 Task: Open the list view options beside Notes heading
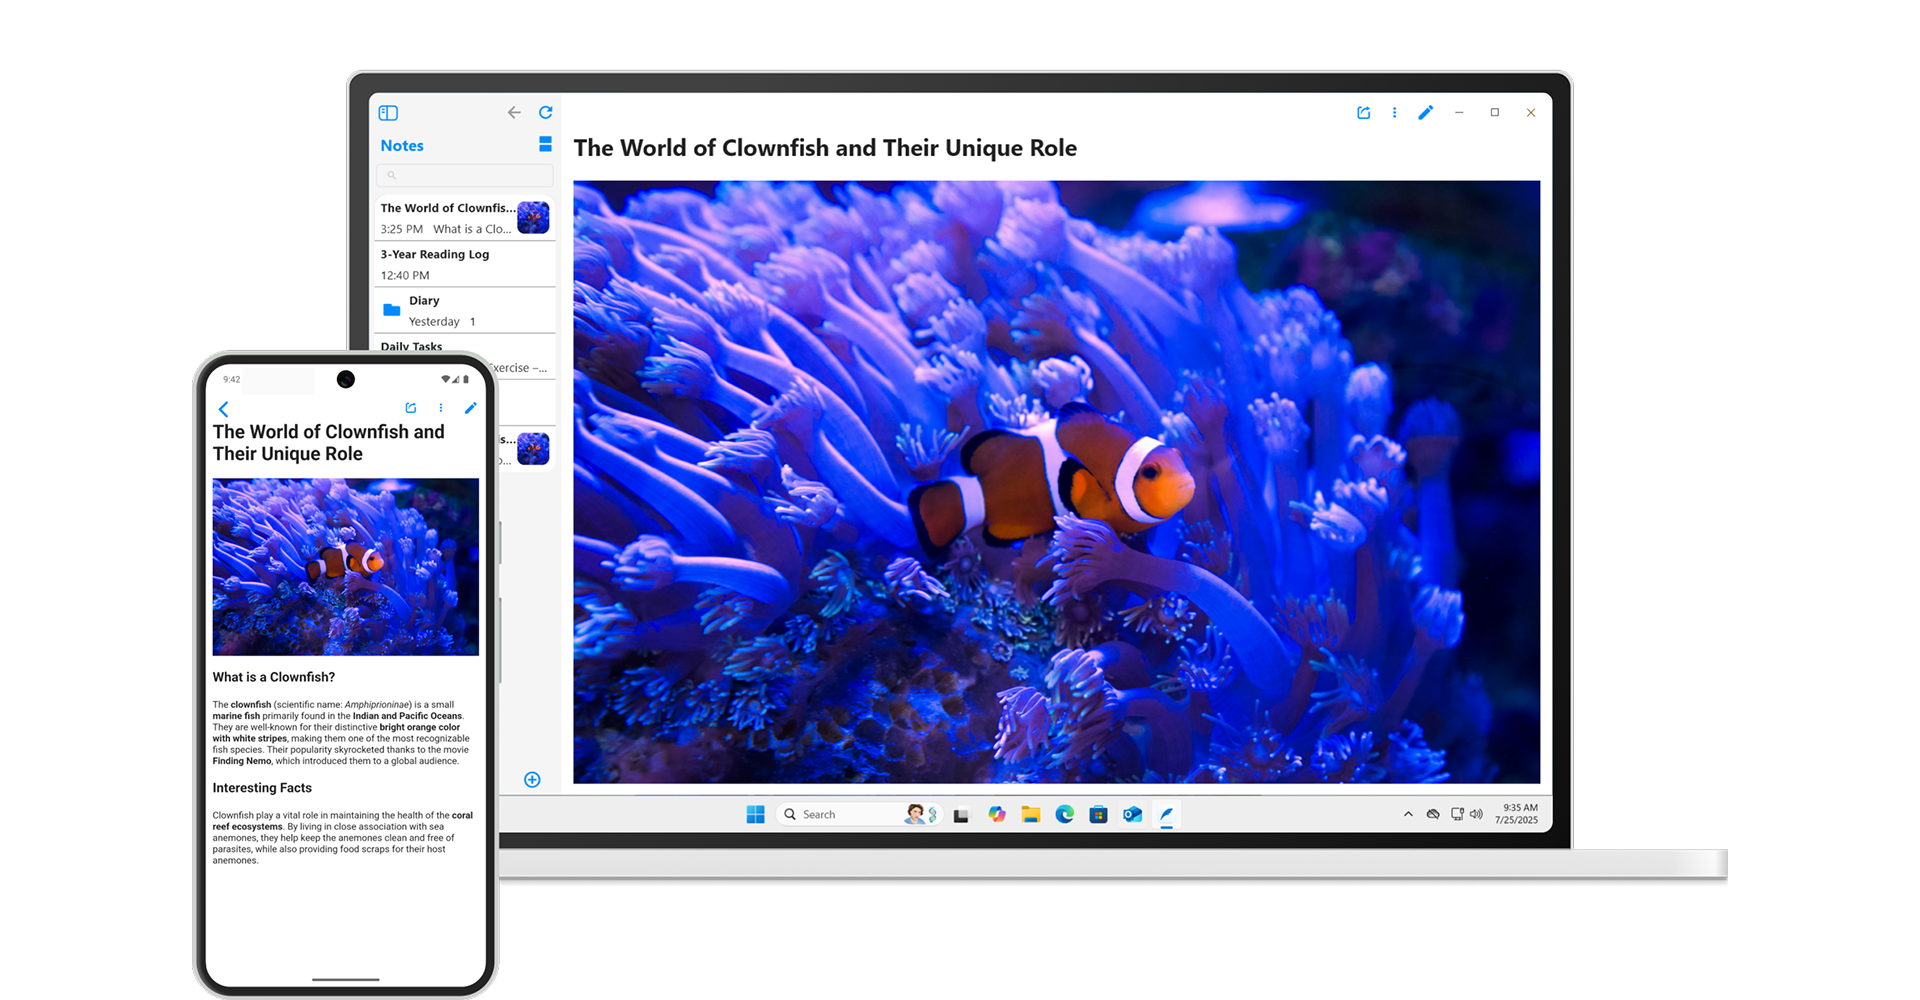click(545, 144)
